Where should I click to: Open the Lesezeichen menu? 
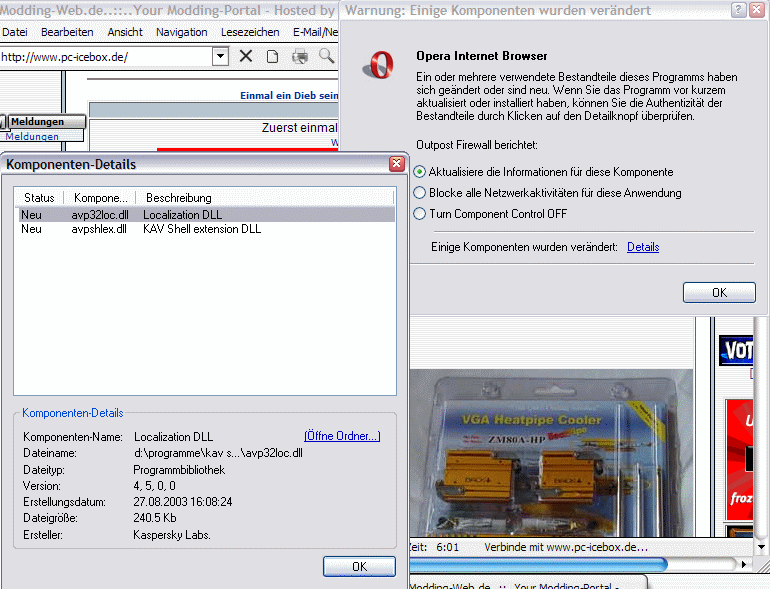tap(250, 32)
